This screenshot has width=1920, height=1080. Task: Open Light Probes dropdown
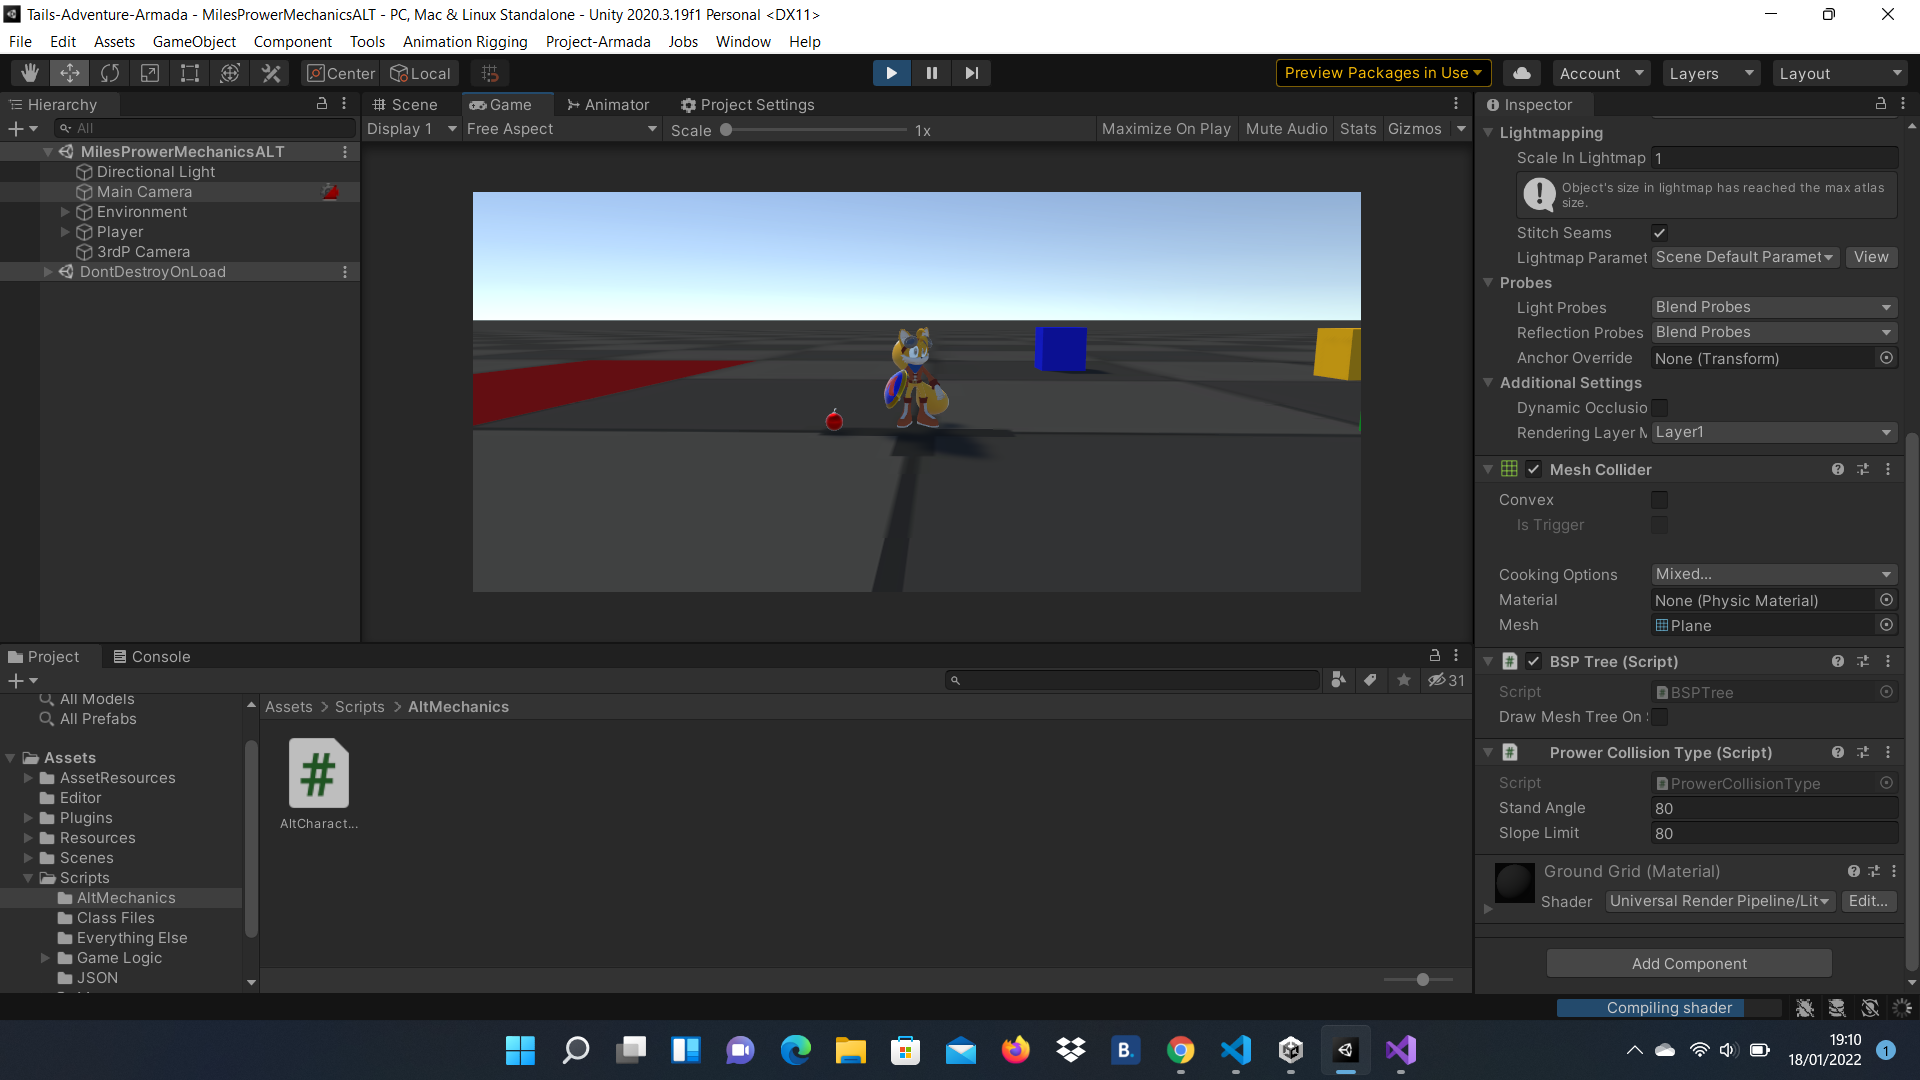[x=1774, y=307]
